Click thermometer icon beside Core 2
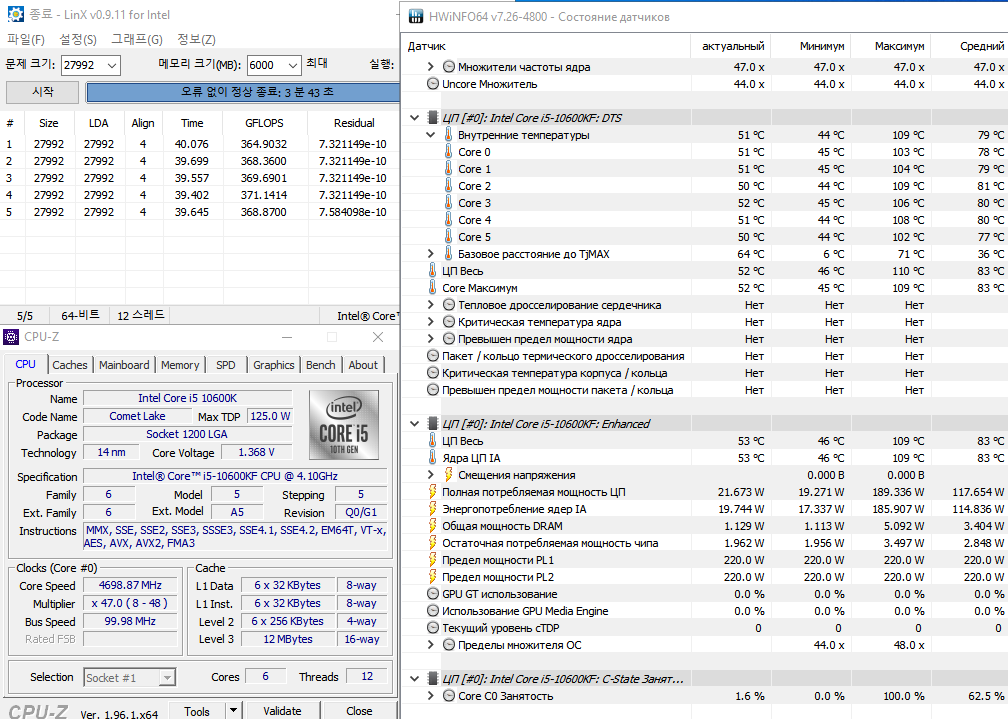 [x=449, y=186]
